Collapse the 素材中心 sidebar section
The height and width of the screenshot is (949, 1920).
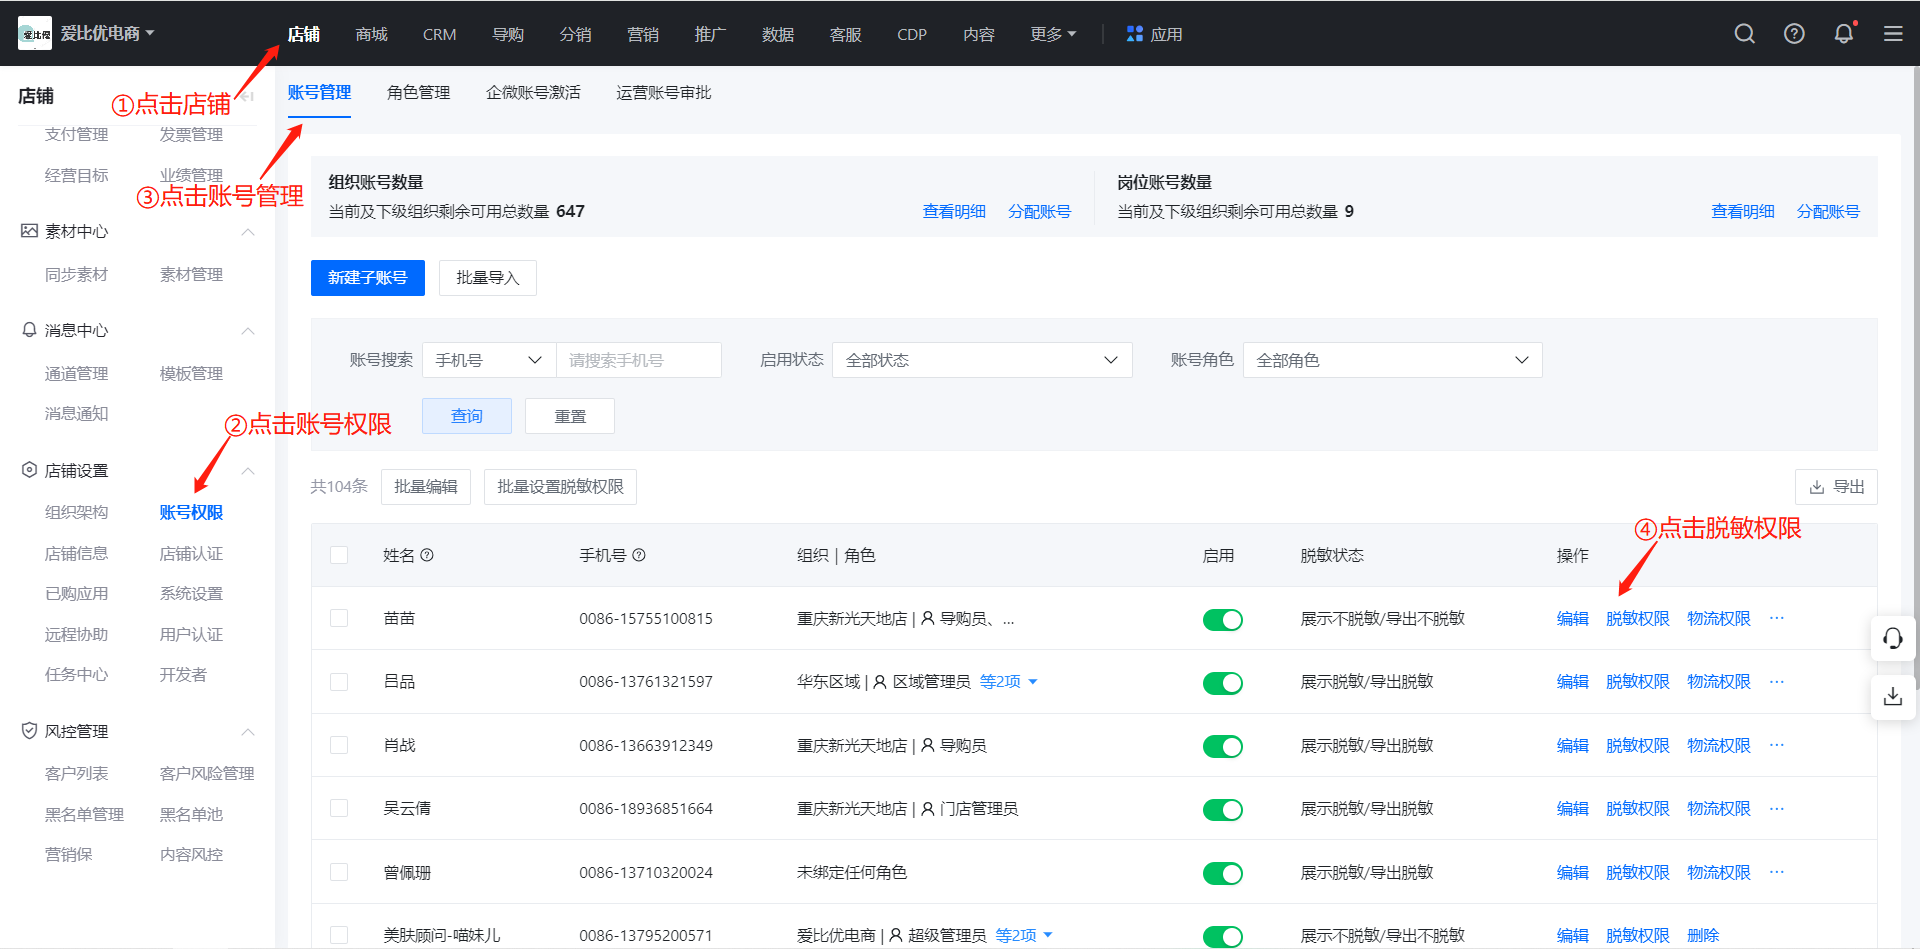pyautogui.click(x=248, y=232)
